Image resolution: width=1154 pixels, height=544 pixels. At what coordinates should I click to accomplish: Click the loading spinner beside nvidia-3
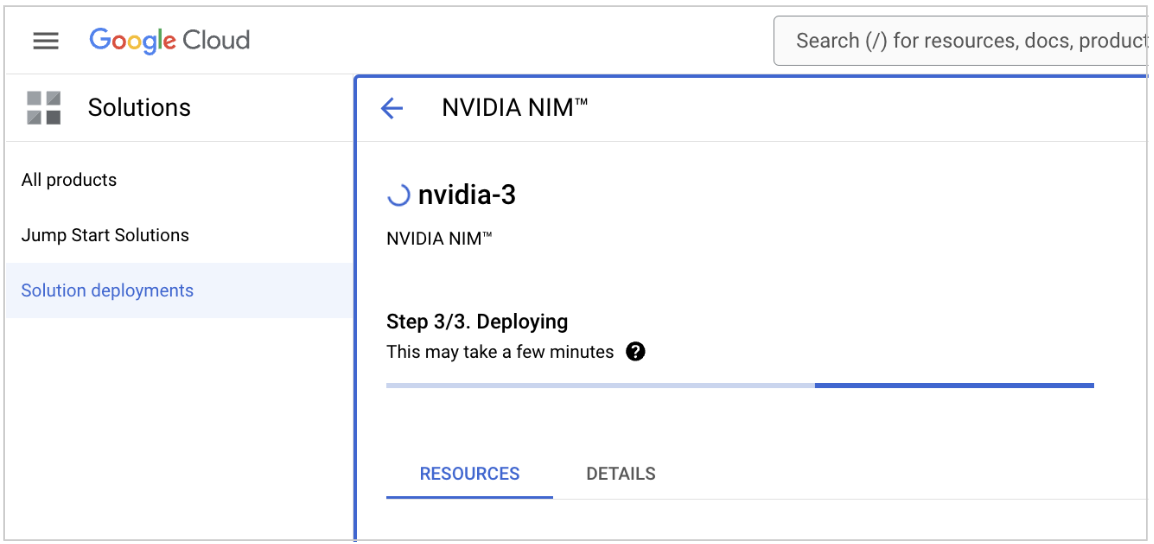pyautogui.click(x=398, y=196)
